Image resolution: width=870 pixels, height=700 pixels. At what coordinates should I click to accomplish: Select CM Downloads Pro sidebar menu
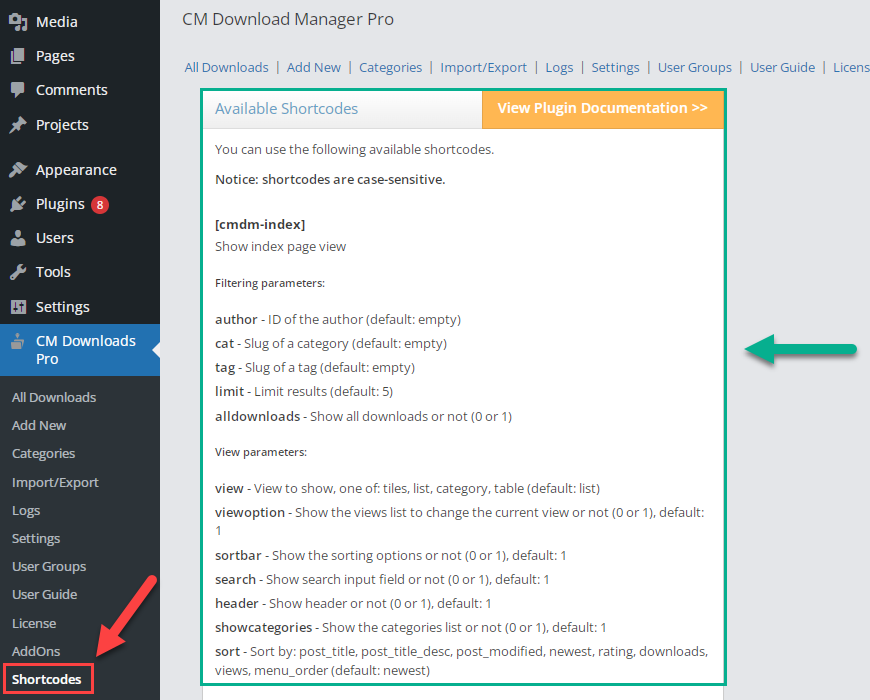(80, 350)
